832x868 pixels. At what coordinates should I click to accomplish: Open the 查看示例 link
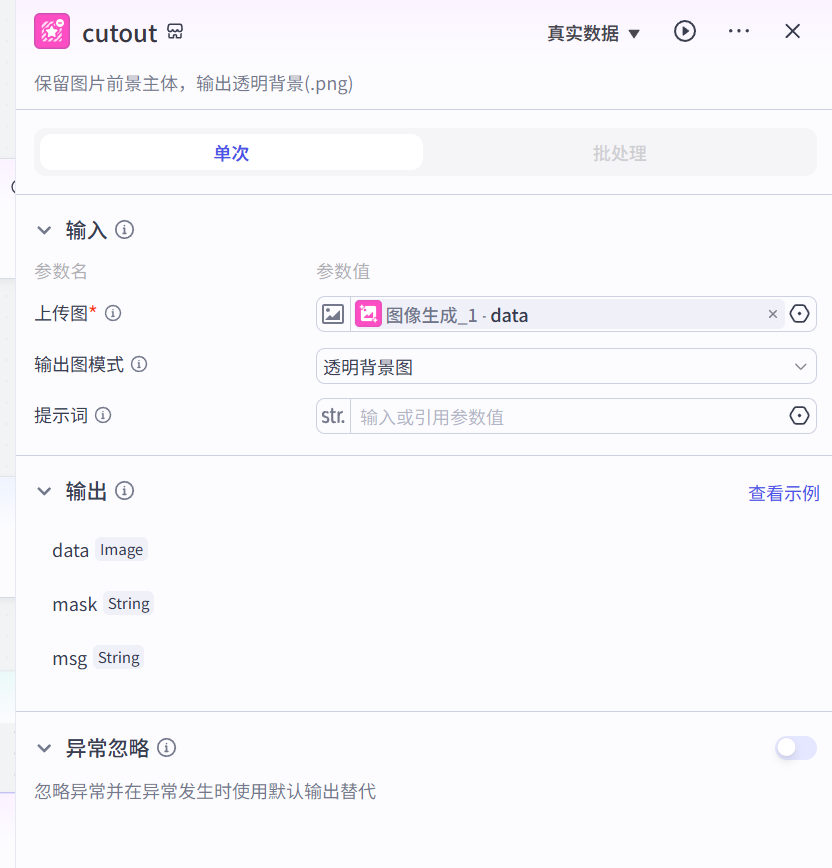point(783,492)
